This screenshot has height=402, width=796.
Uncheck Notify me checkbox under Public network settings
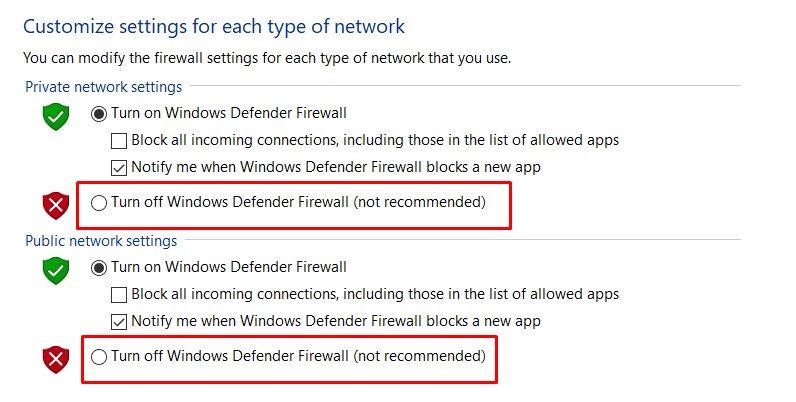119,322
